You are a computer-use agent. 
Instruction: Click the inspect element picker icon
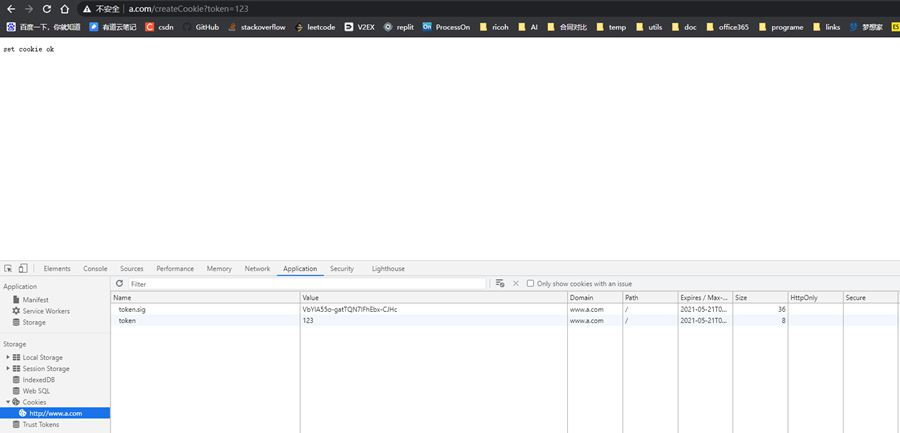pyautogui.click(x=8, y=269)
